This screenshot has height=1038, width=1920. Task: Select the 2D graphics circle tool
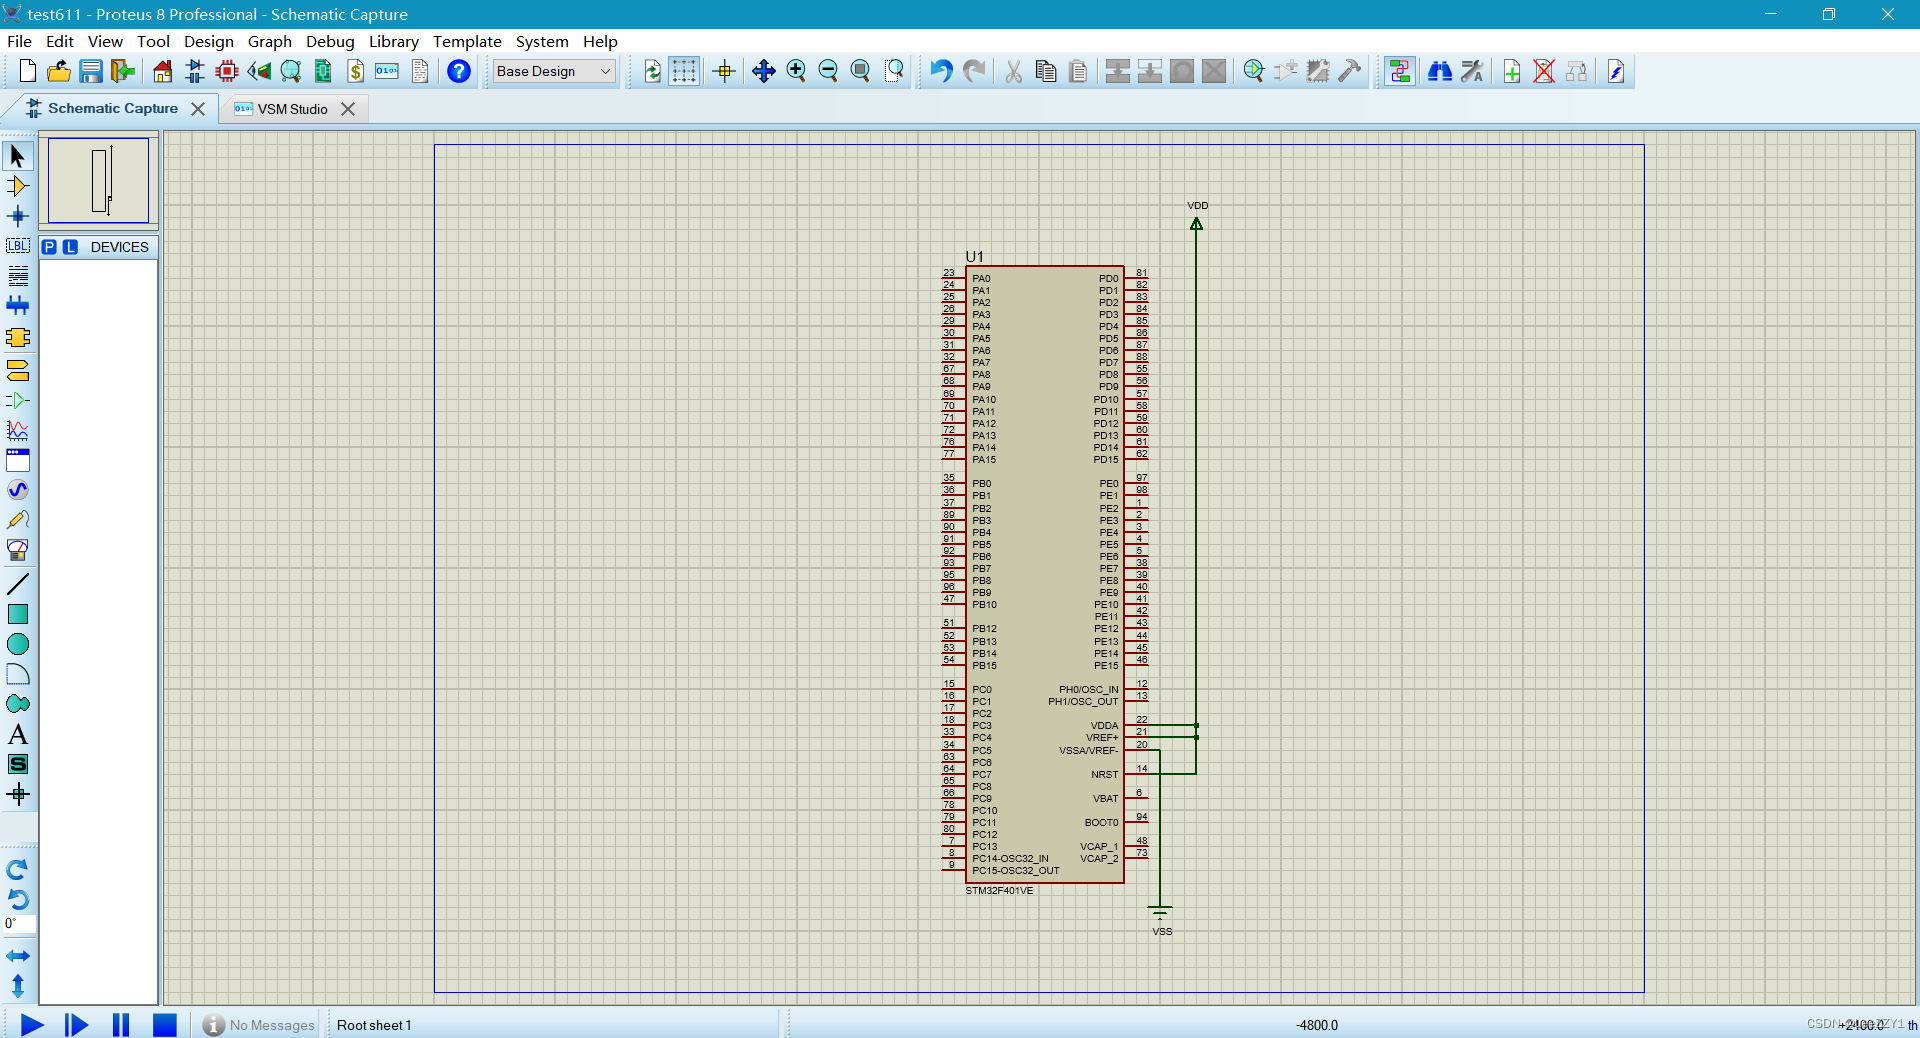tap(18, 644)
